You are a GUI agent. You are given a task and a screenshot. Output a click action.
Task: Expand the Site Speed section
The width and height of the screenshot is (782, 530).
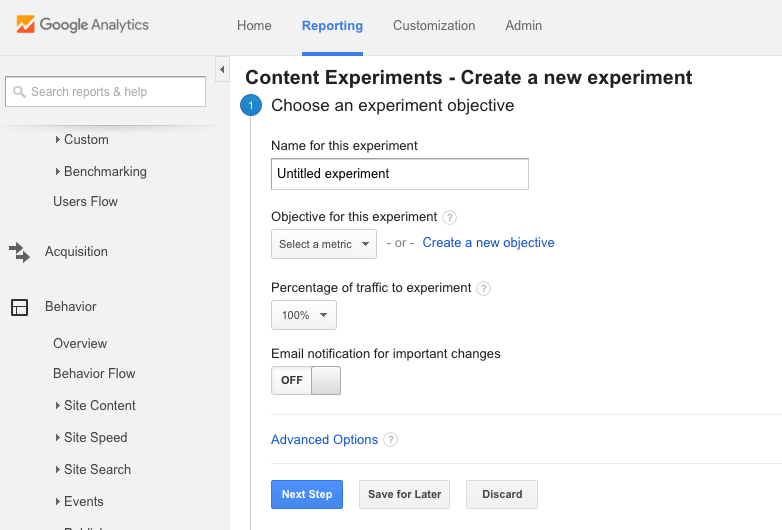coord(91,437)
